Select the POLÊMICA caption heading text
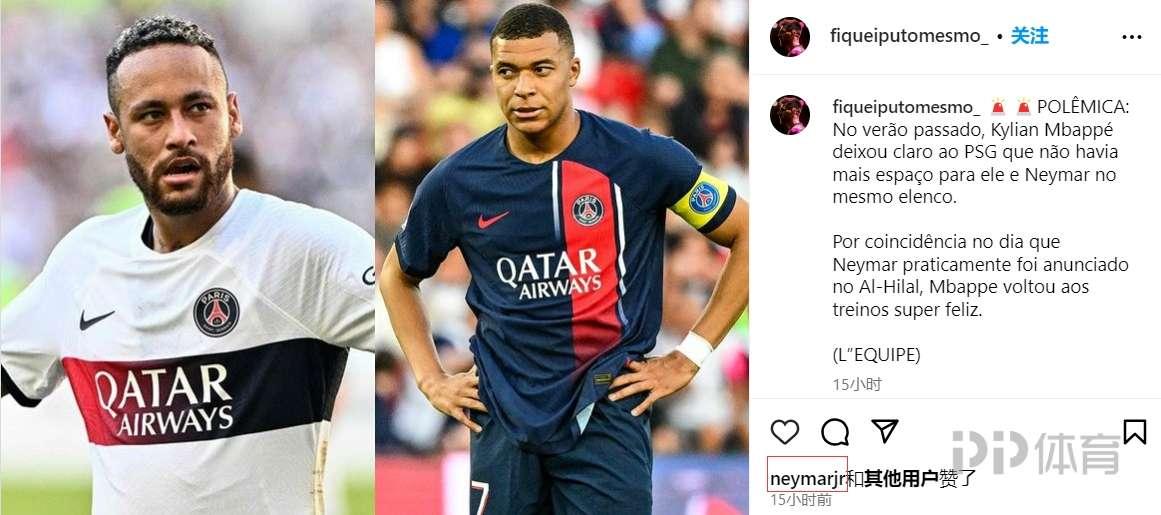 point(1083,107)
